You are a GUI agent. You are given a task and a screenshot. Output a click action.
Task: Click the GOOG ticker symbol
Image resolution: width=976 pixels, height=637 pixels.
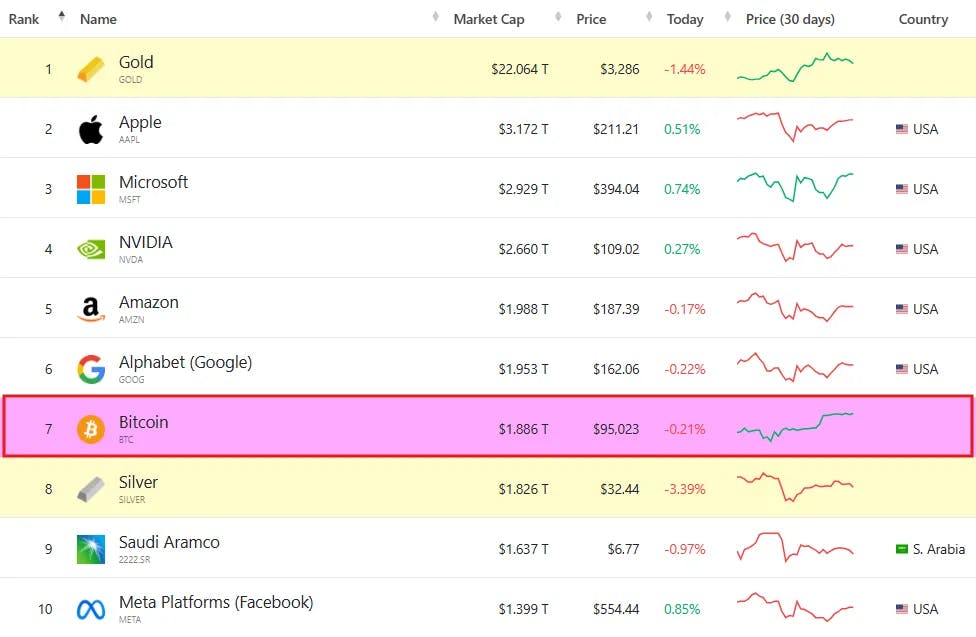(x=131, y=380)
